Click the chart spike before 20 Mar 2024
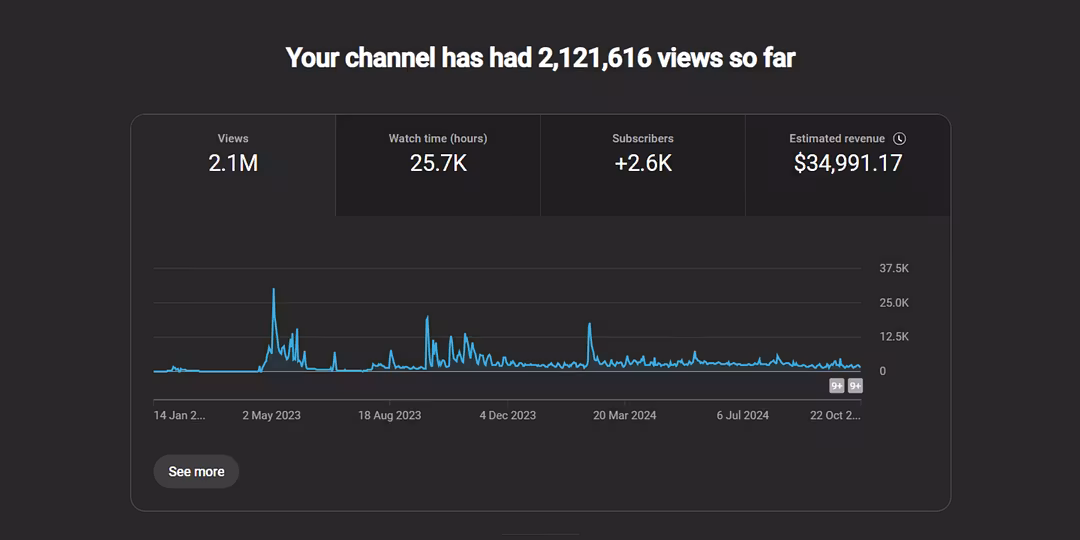 (x=589, y=325)
